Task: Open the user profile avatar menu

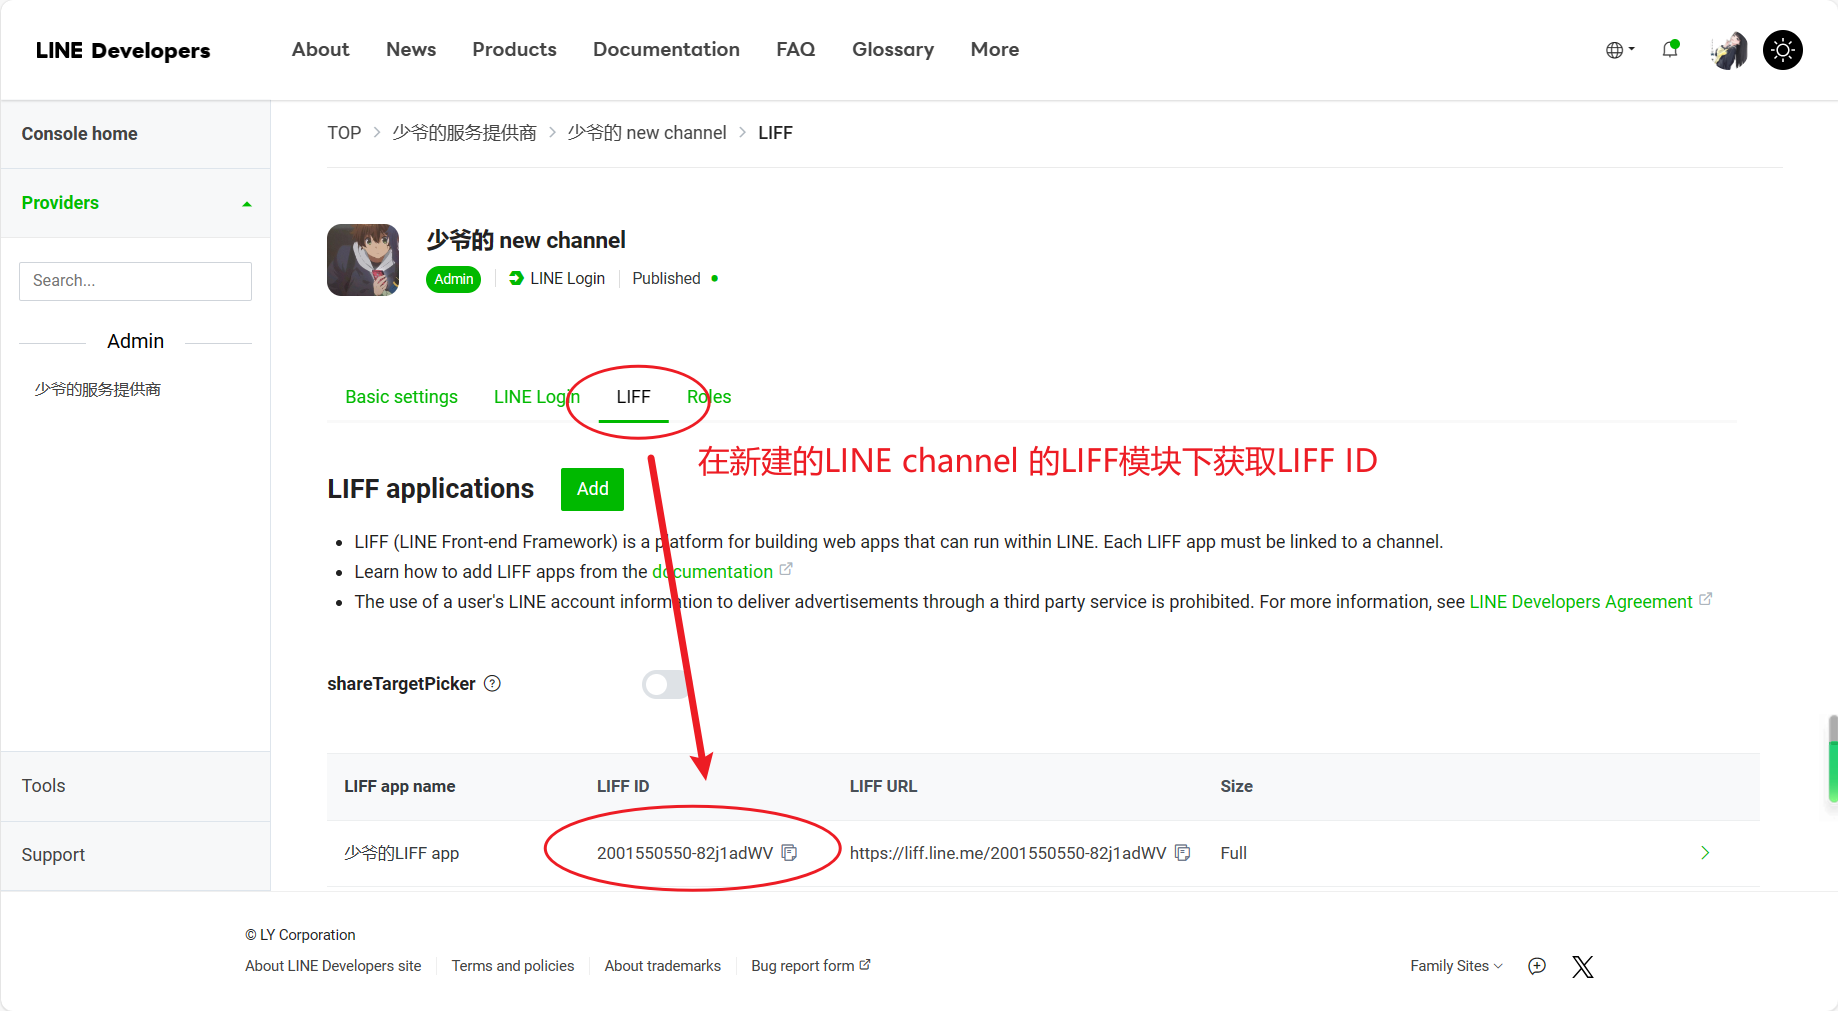Action: [x=1729, y=50]
